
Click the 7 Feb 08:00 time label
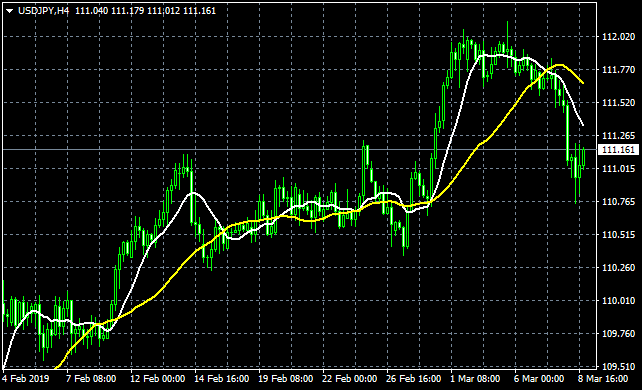pyautogui.click(x=91, y=379)
